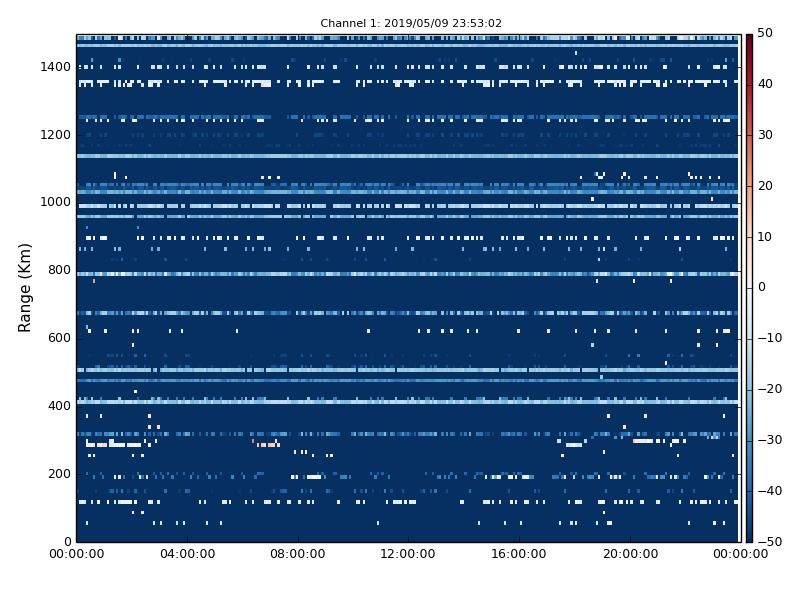Click colorbar value 10 label

[x=765, y=237]
